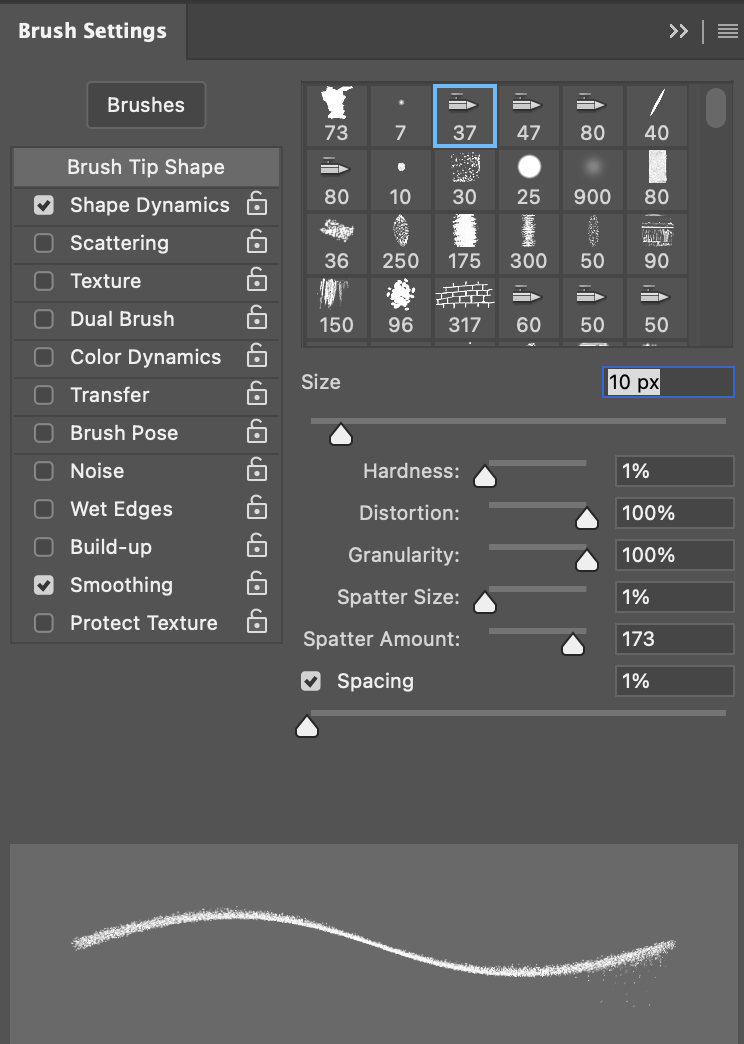This screenshot has height=1044, width=744.
Task: Click the Brushes button
Action: point(146,105)
